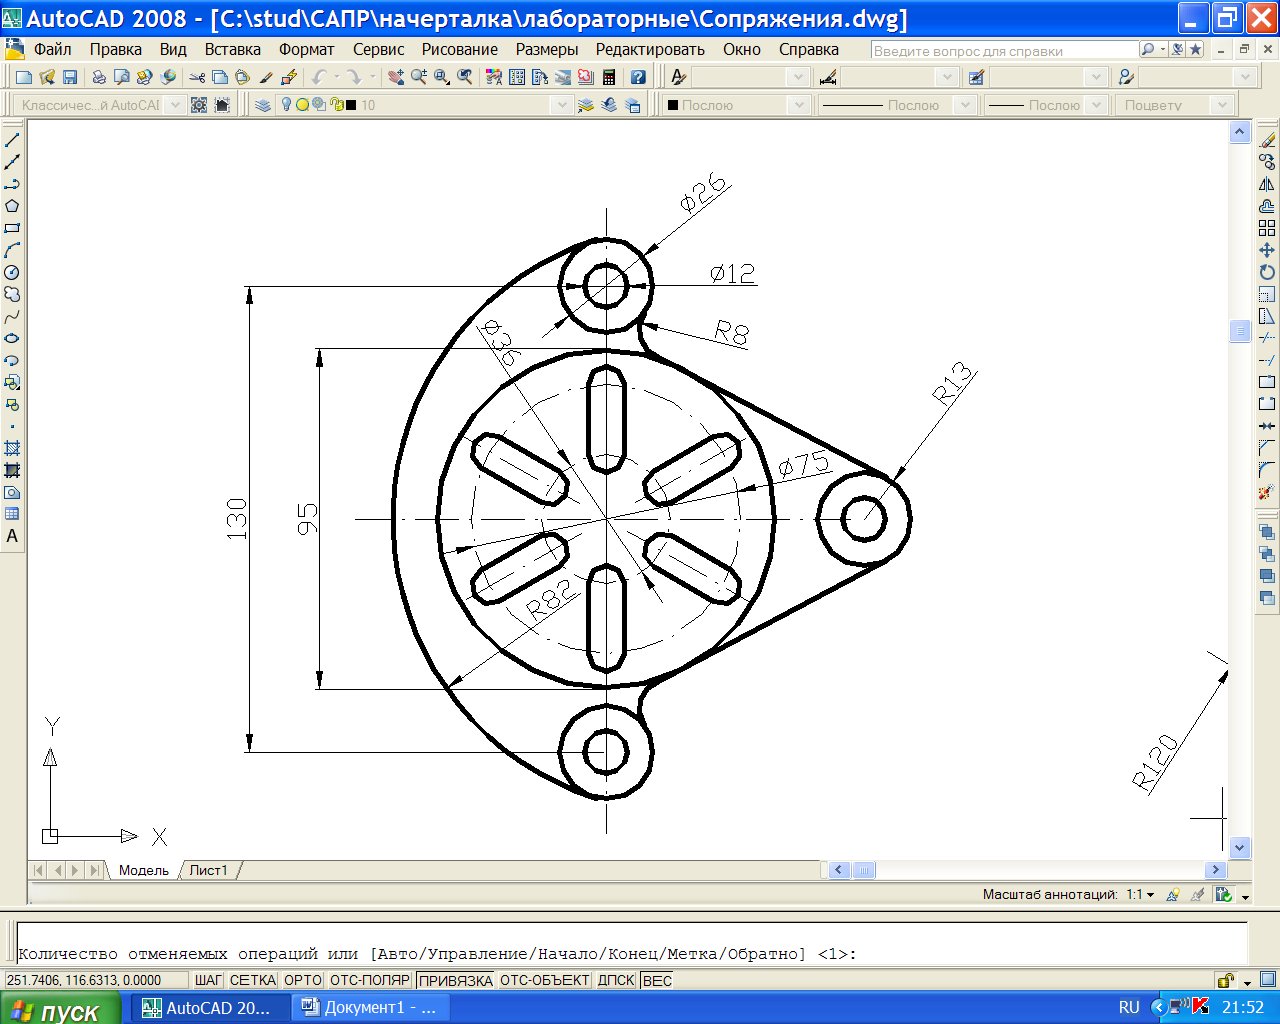Click the horizontal scrollbar right arrow
The height and width of the screenshot is (1024, 1280).
coord(1216,870)
